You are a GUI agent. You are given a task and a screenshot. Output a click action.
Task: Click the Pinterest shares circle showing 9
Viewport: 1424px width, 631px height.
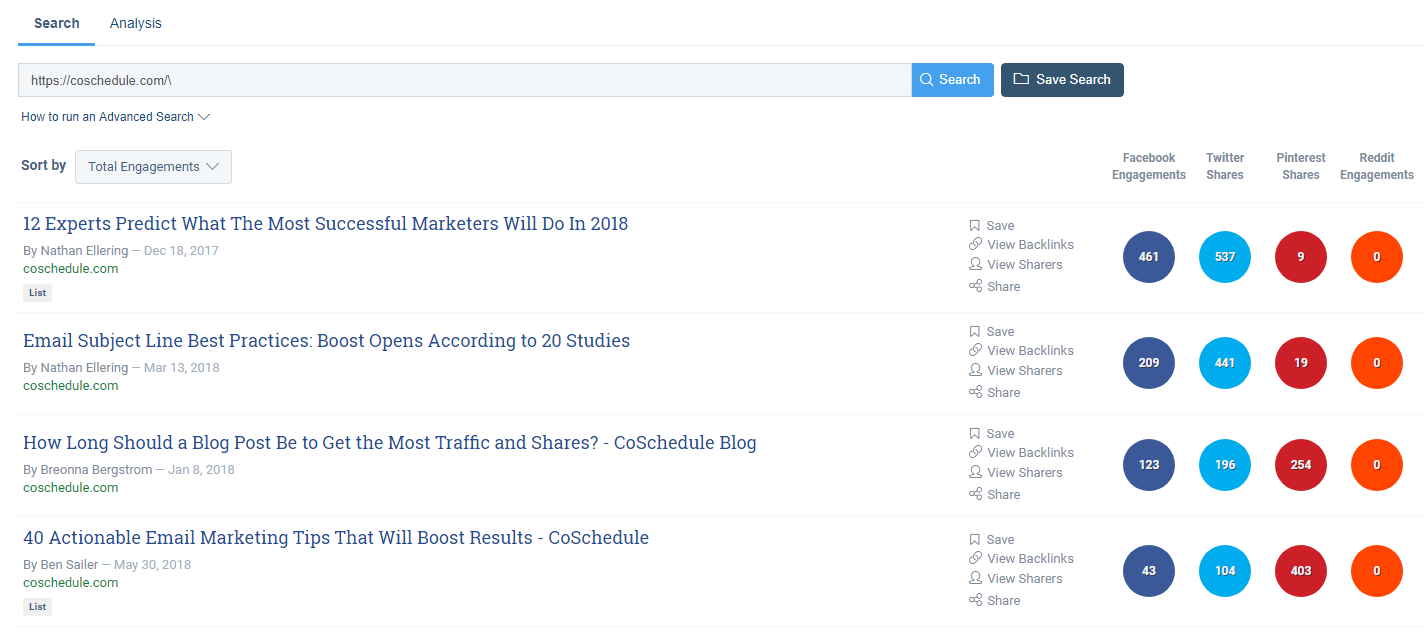point(1301,257)
